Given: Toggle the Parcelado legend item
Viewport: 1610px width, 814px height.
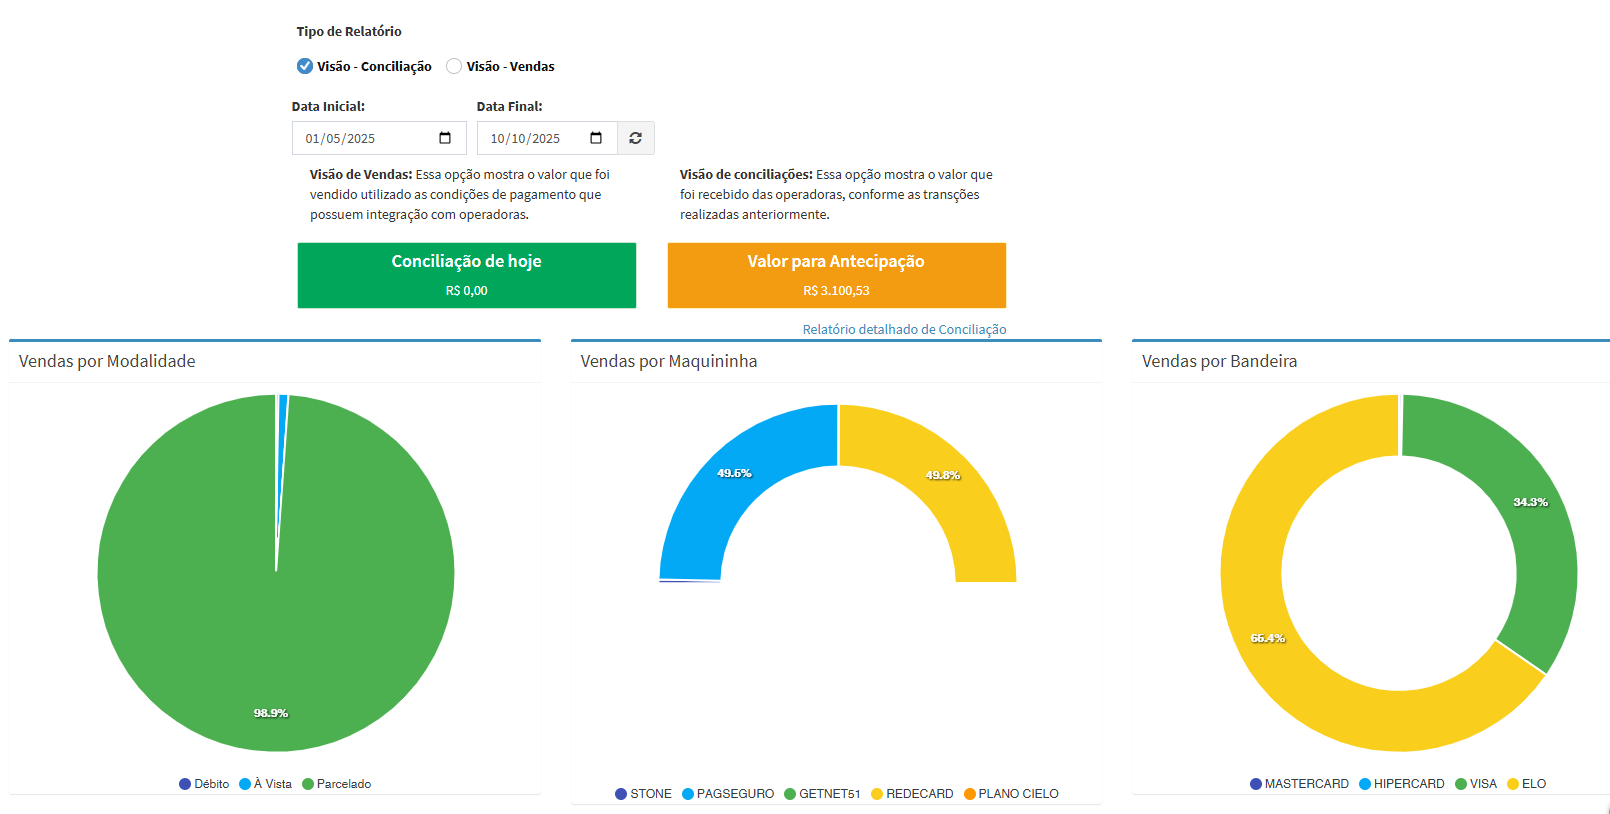Looking at the screenshot, I should point(337,784).
